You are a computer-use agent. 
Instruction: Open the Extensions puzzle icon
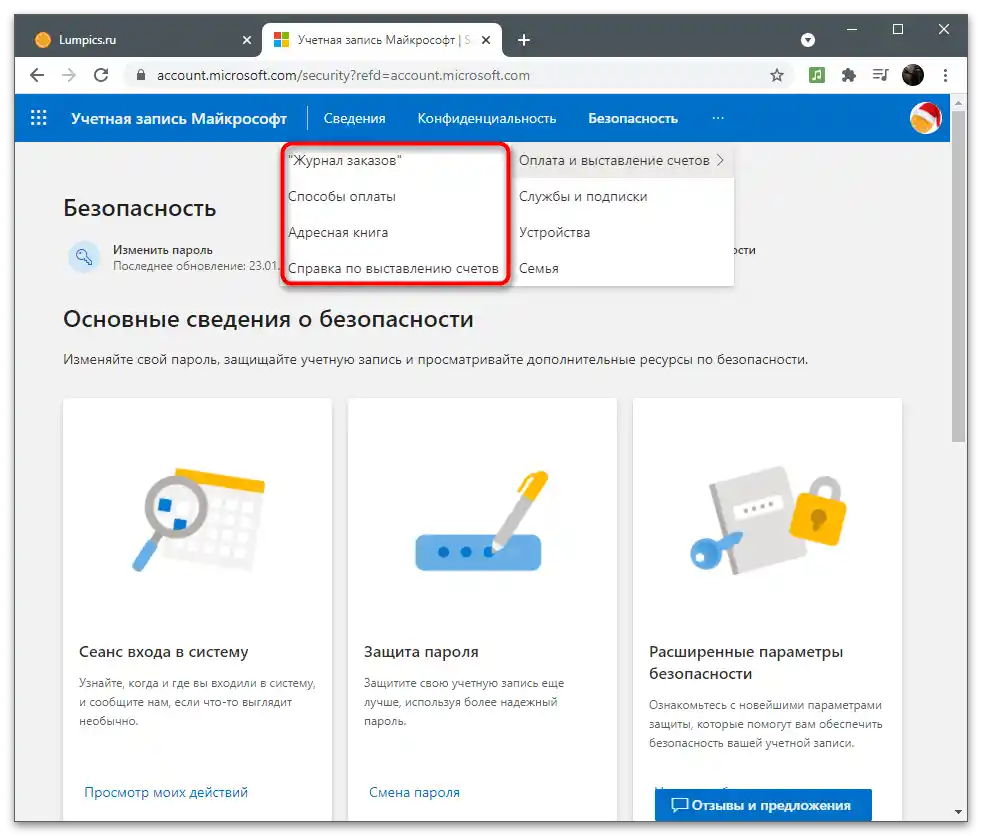849,75
